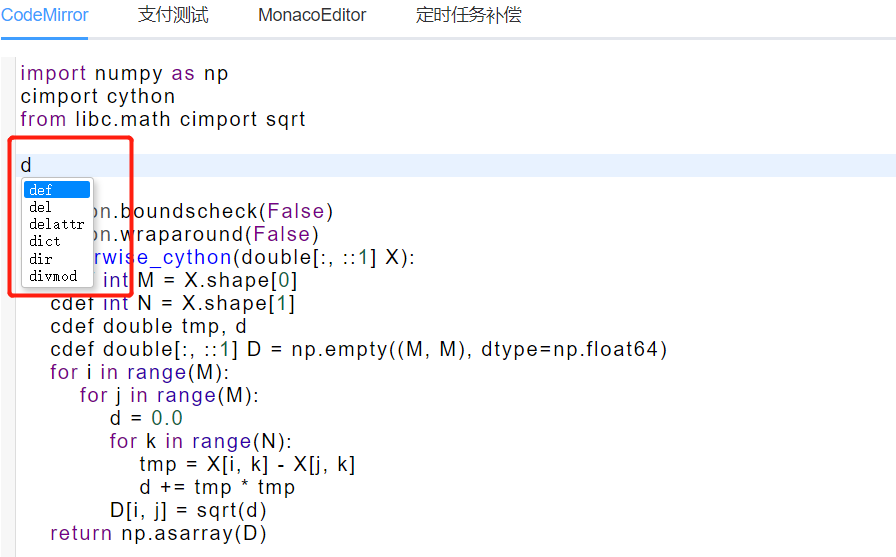This screenshot has height=557, width=896.
Task: Switch to the CodeMirror tab
Action: click(x=45, y=15)
